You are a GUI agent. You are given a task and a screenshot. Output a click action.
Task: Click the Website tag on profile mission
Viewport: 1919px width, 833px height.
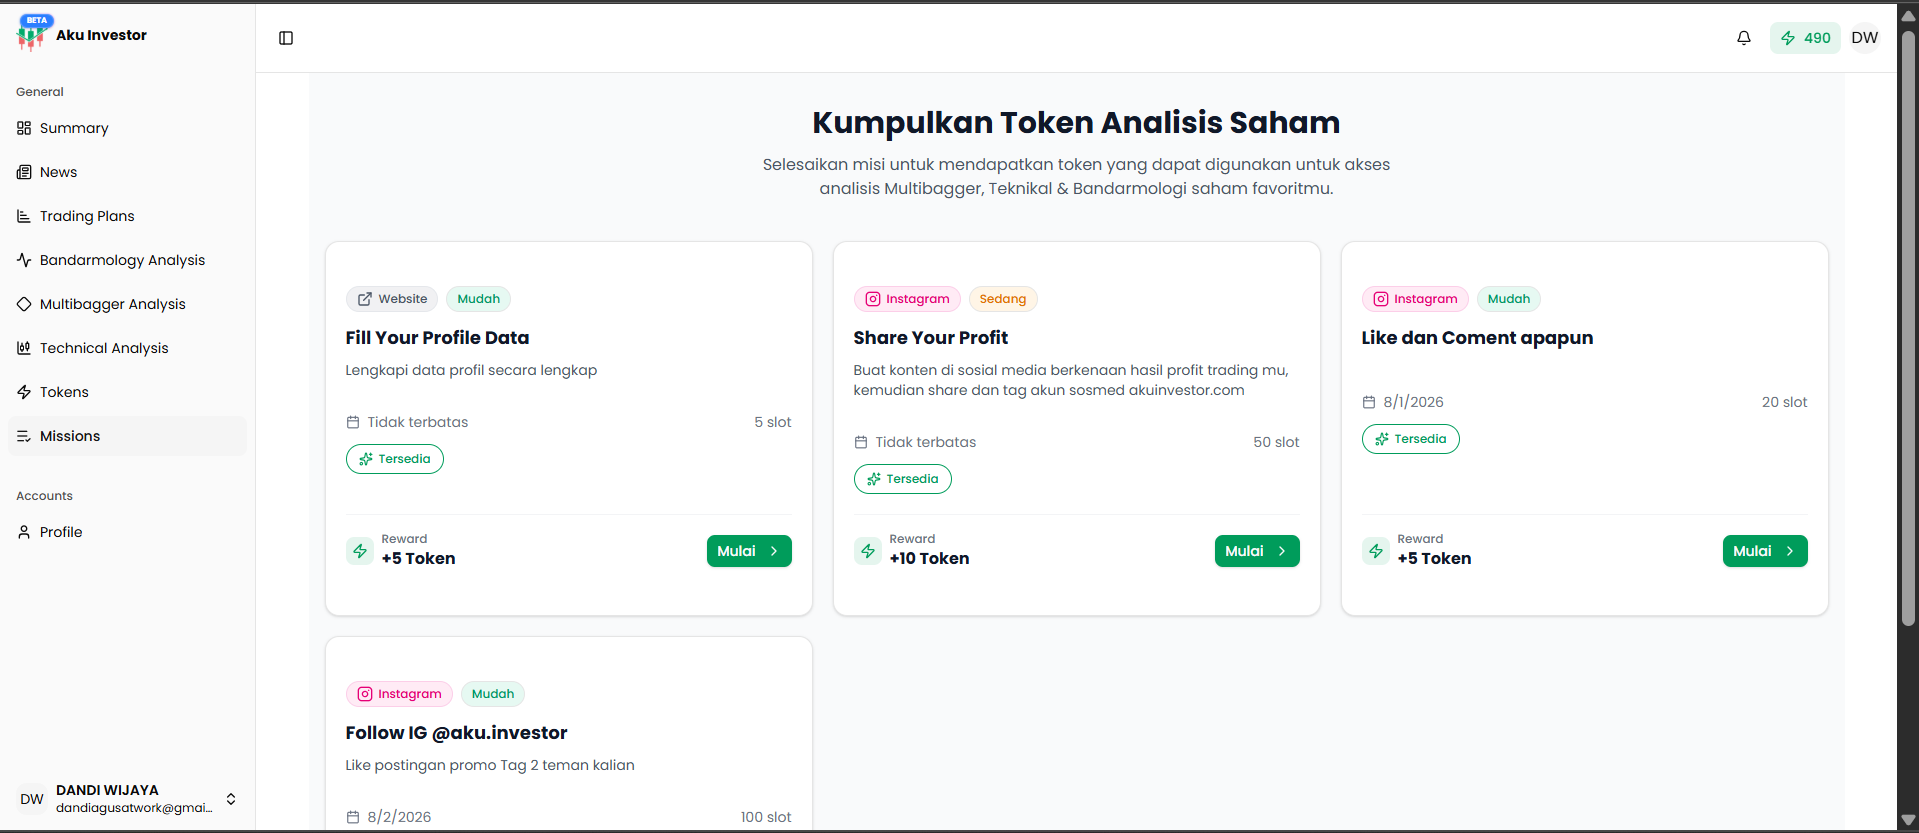393,299
